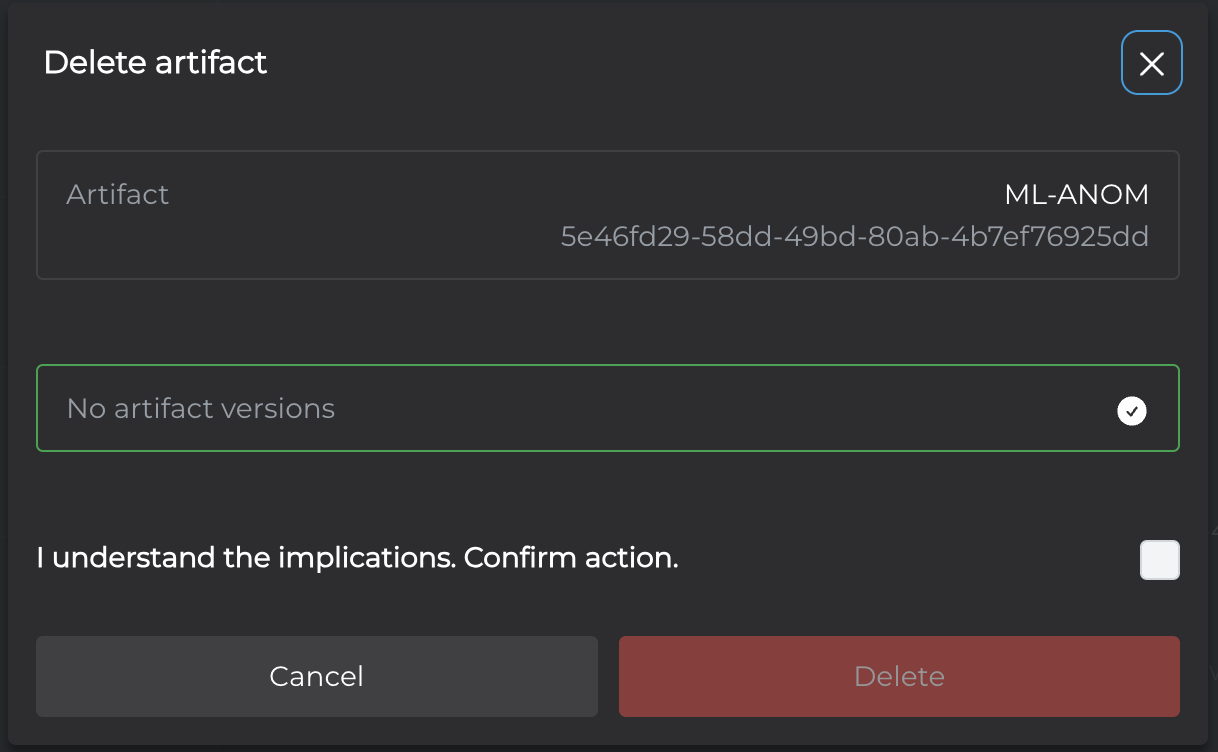Click the Delete button to confirm artifact deletion
Viewport: 1218px width, 752px height.
point(899,677)
